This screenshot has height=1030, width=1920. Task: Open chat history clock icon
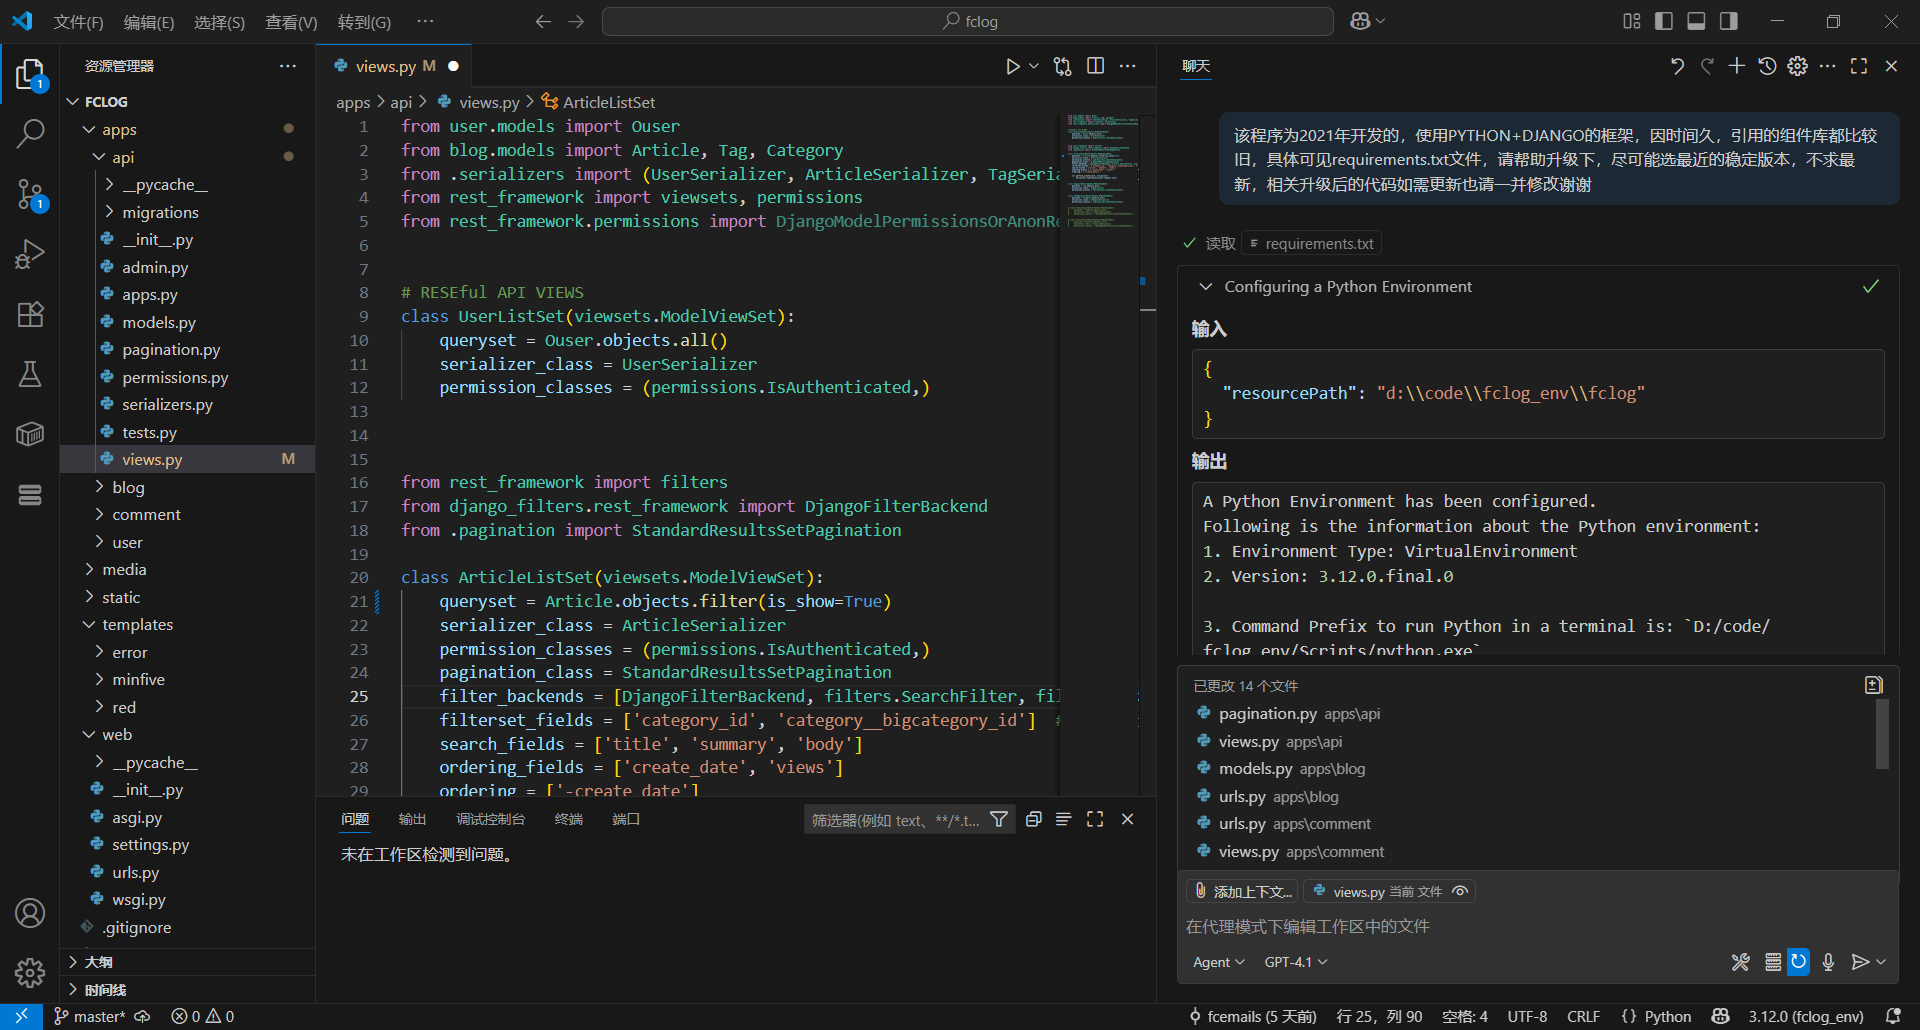click(1767, 66)
